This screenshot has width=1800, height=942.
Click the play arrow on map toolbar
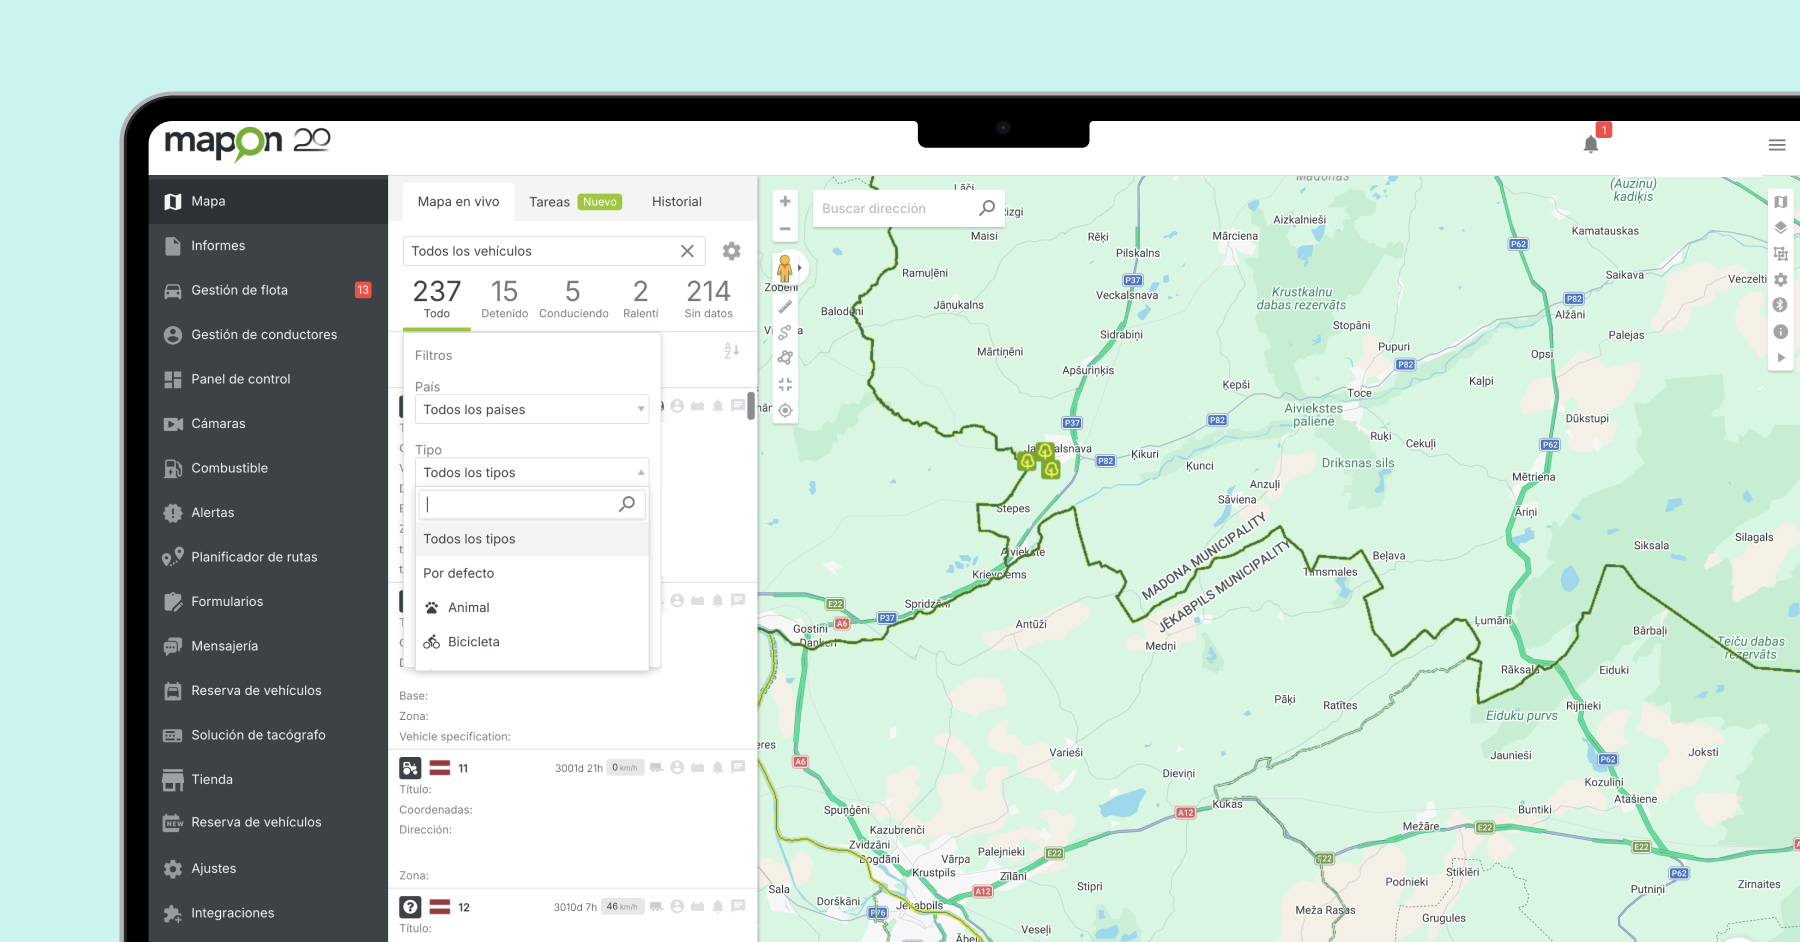tap(1781, 358)
